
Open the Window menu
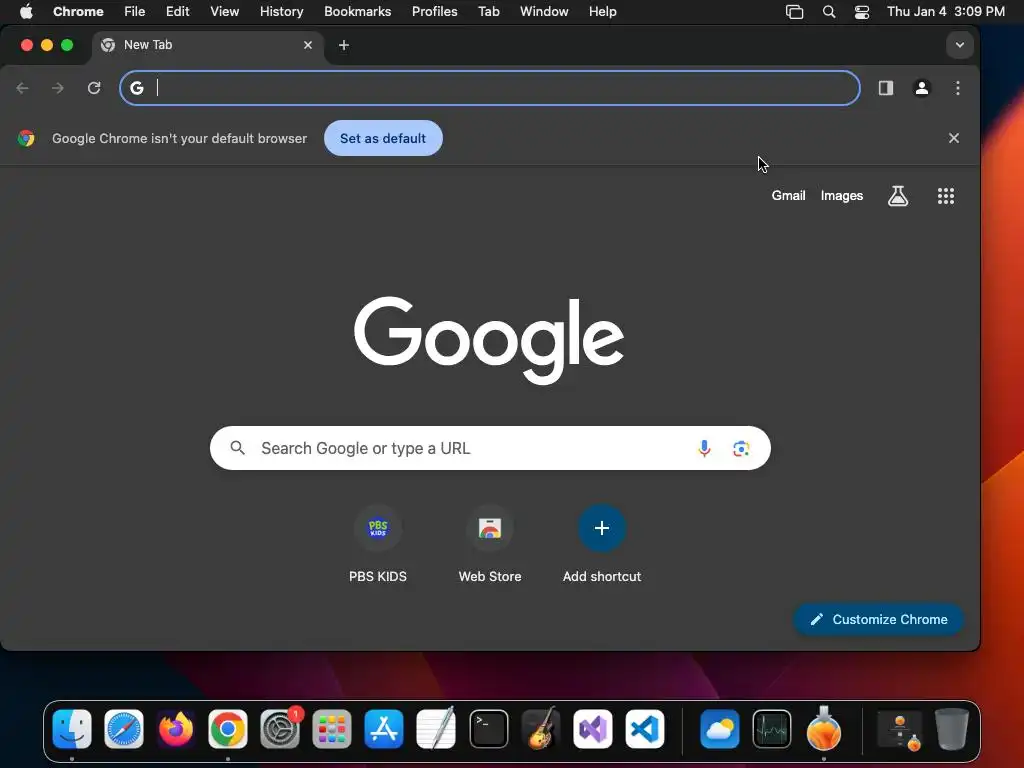coord(544,11)
